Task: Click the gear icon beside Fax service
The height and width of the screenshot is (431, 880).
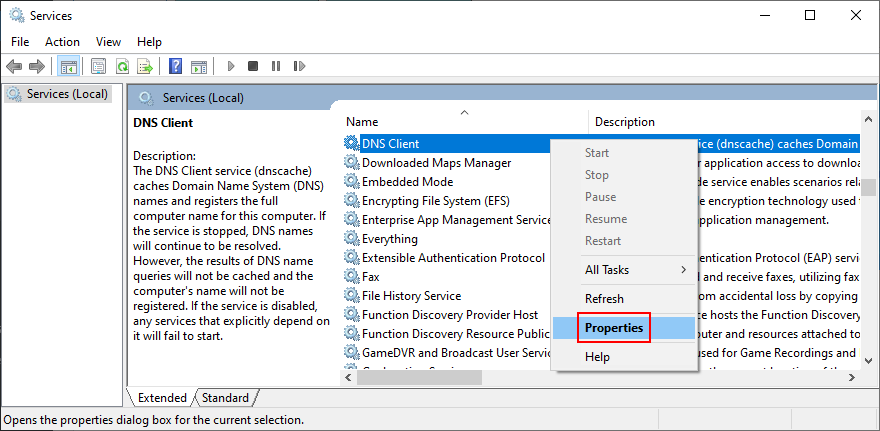Action: point(351,277)
